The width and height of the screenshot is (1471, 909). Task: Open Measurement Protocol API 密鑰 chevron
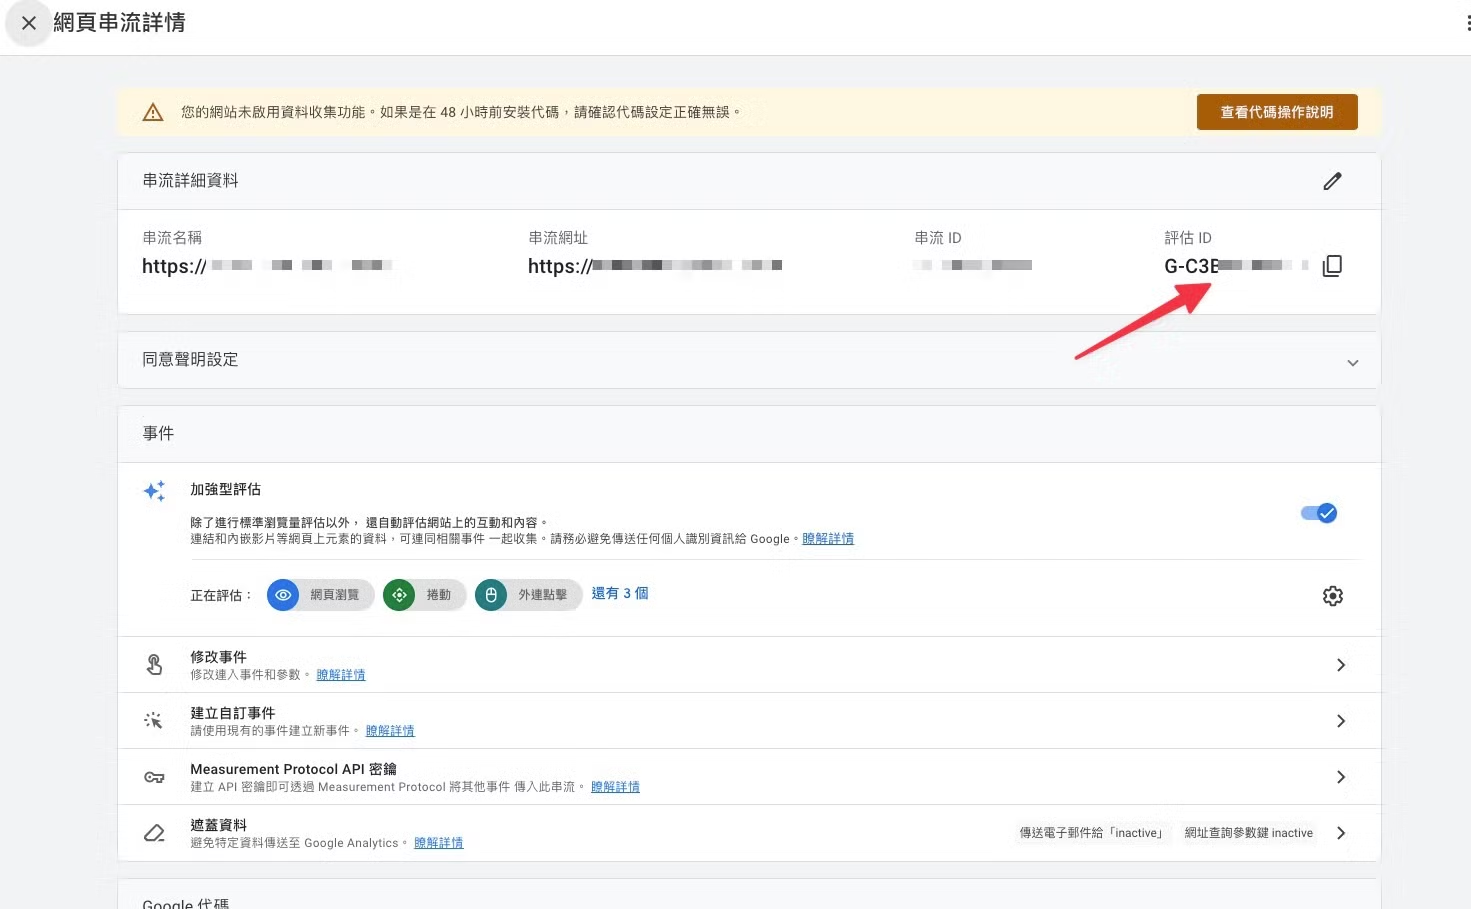coord(1341,777)
